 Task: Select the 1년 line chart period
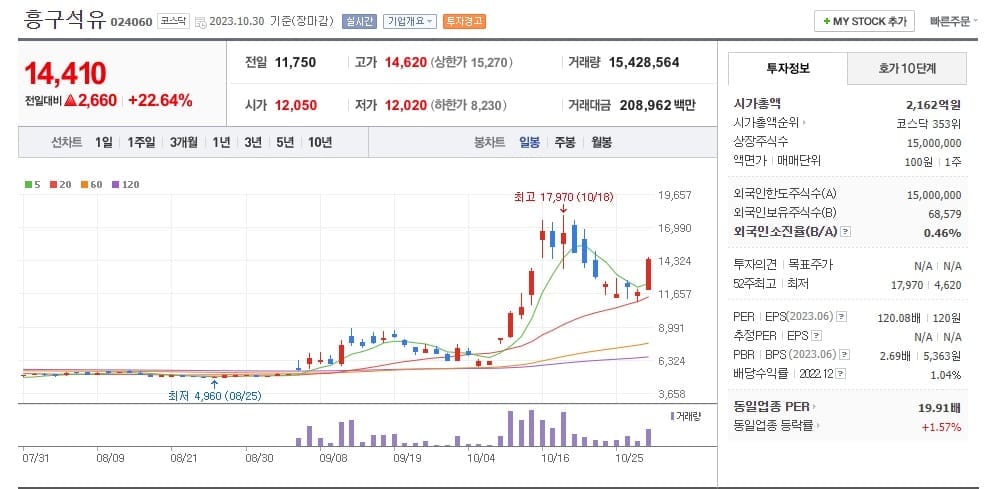tap(221, 142)
